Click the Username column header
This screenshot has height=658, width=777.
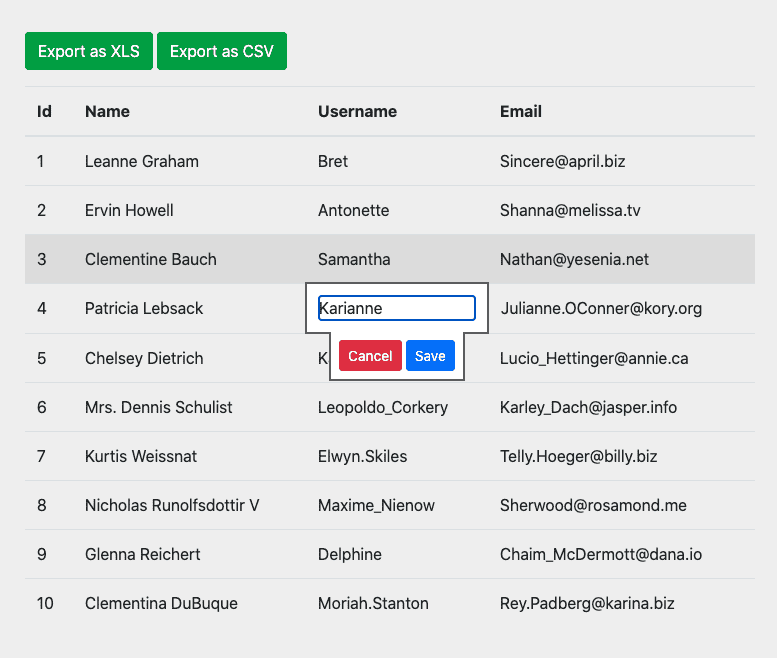tap(357, 111)
